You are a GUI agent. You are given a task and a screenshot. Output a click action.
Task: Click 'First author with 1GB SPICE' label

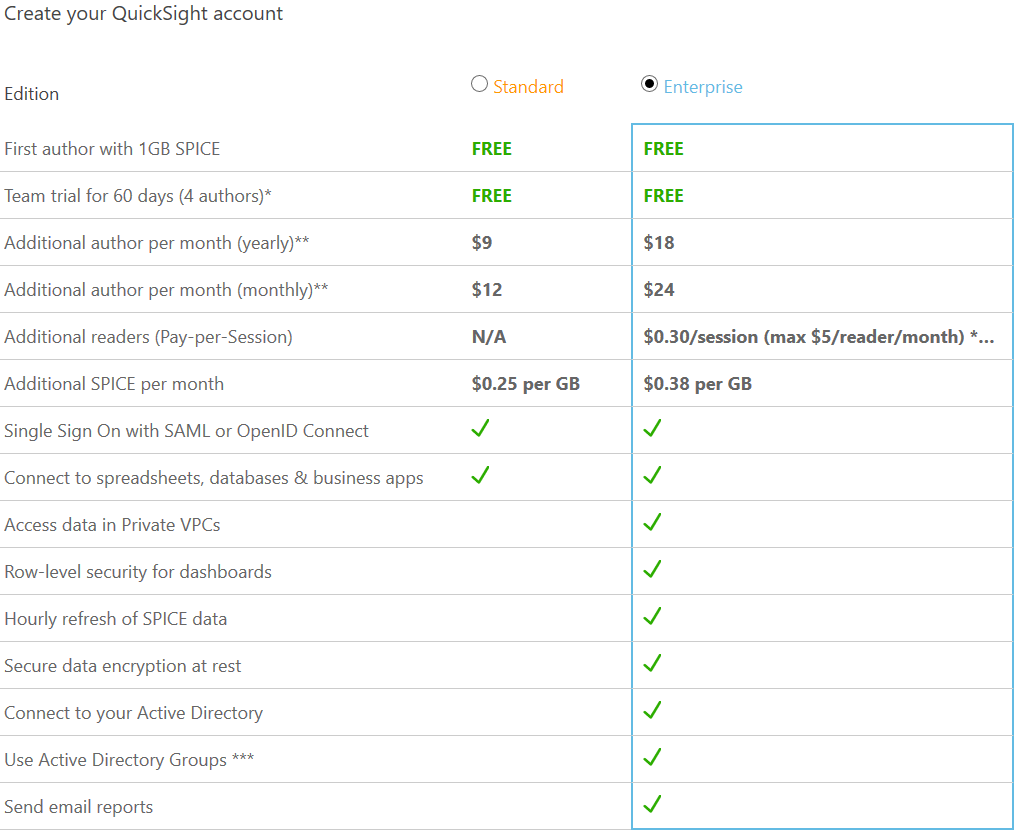[112, 148]
